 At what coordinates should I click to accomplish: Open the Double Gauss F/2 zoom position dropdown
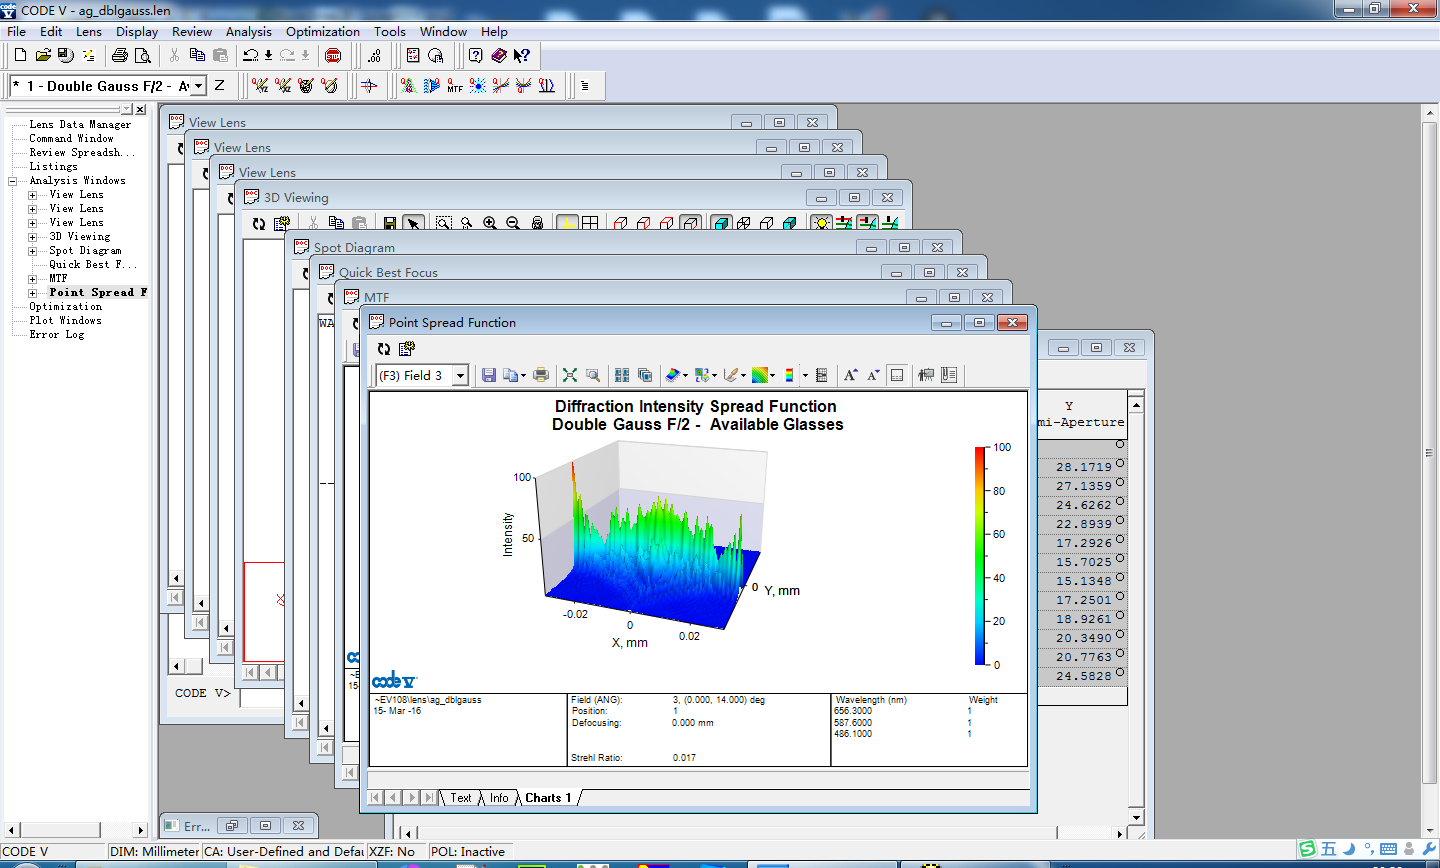pos(198,86)
